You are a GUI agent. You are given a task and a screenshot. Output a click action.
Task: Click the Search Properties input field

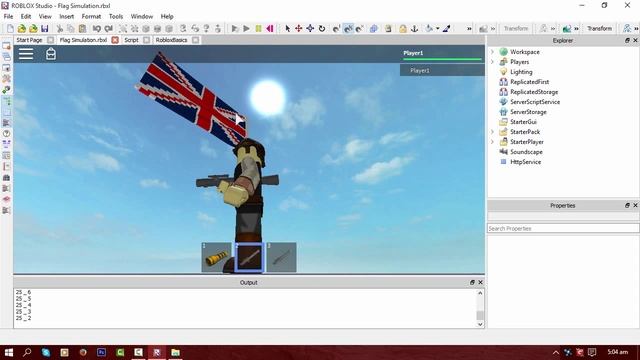563,229
